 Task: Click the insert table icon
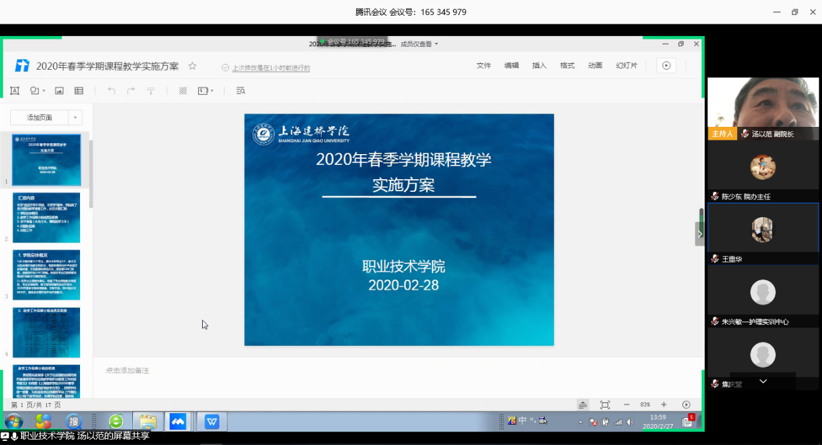click(79, 91)
